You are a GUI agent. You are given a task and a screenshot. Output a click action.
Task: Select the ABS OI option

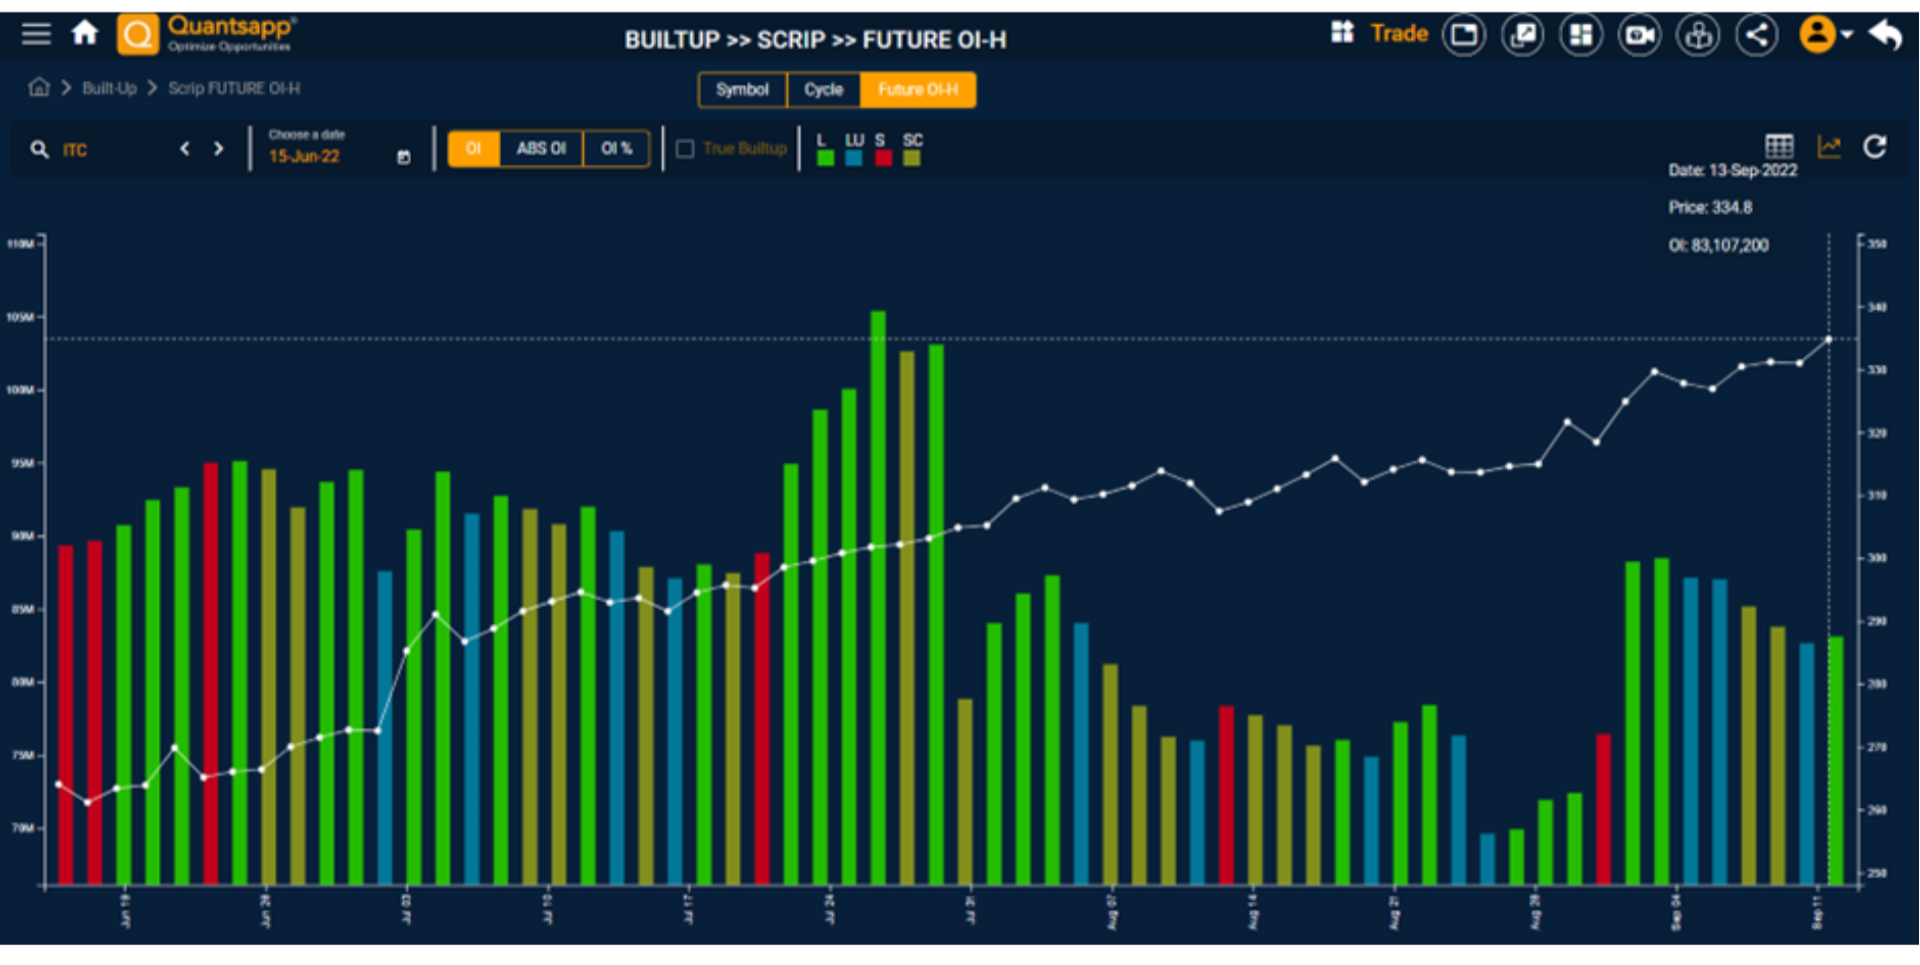[x=540, y=148]
